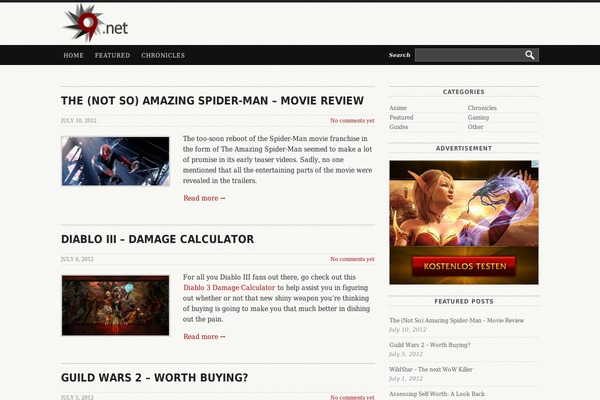Select the Anime category

point(398,108)
